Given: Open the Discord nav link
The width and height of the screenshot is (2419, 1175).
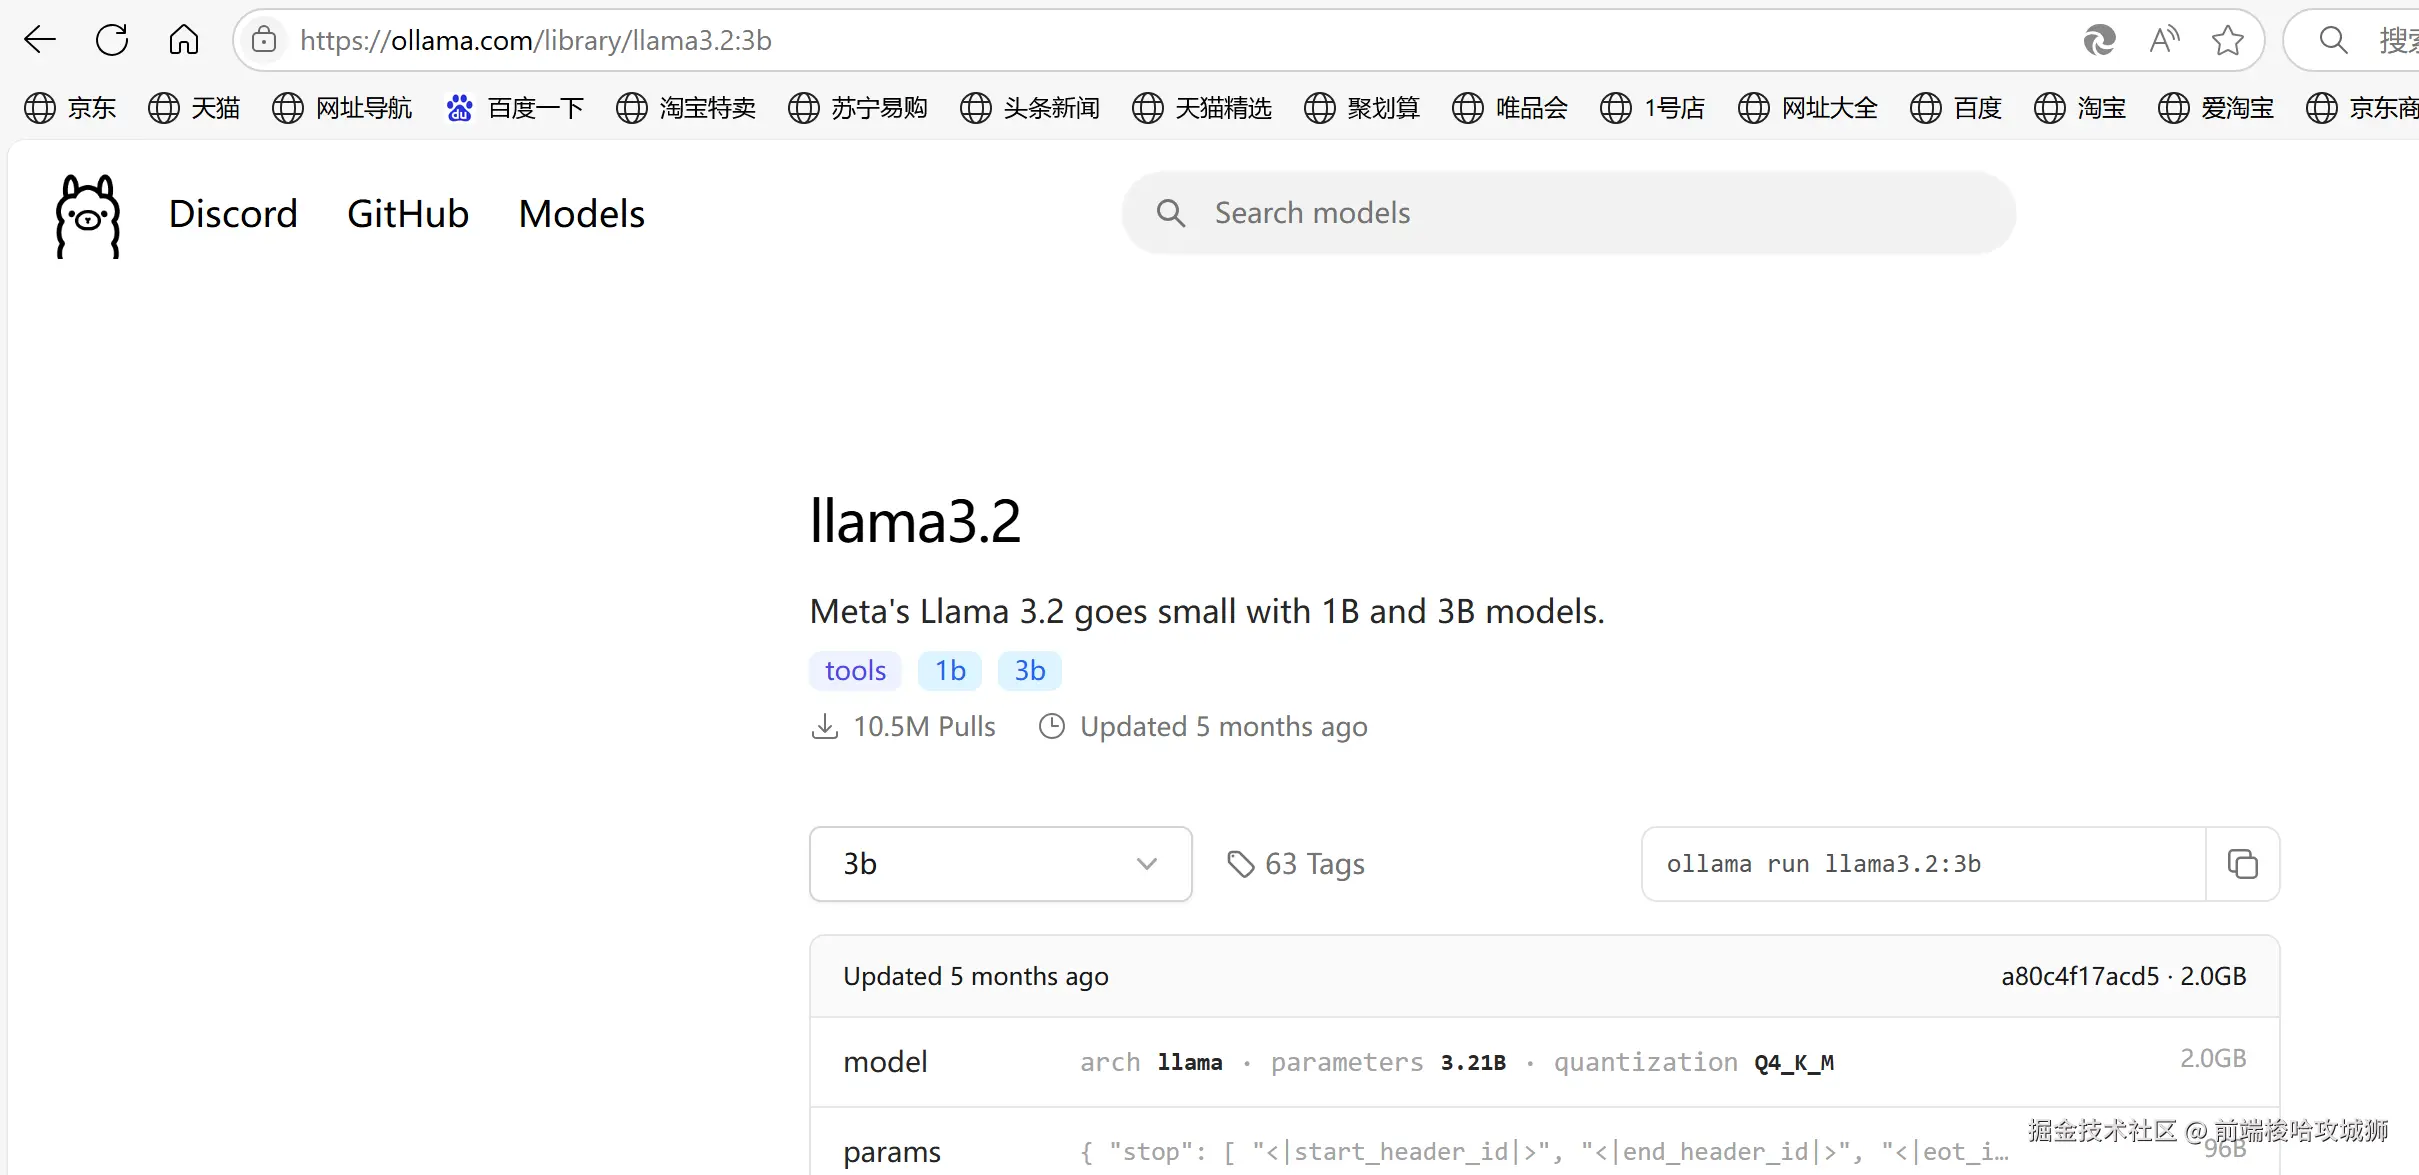Looking at the screenshot, I should coord(233,214).
